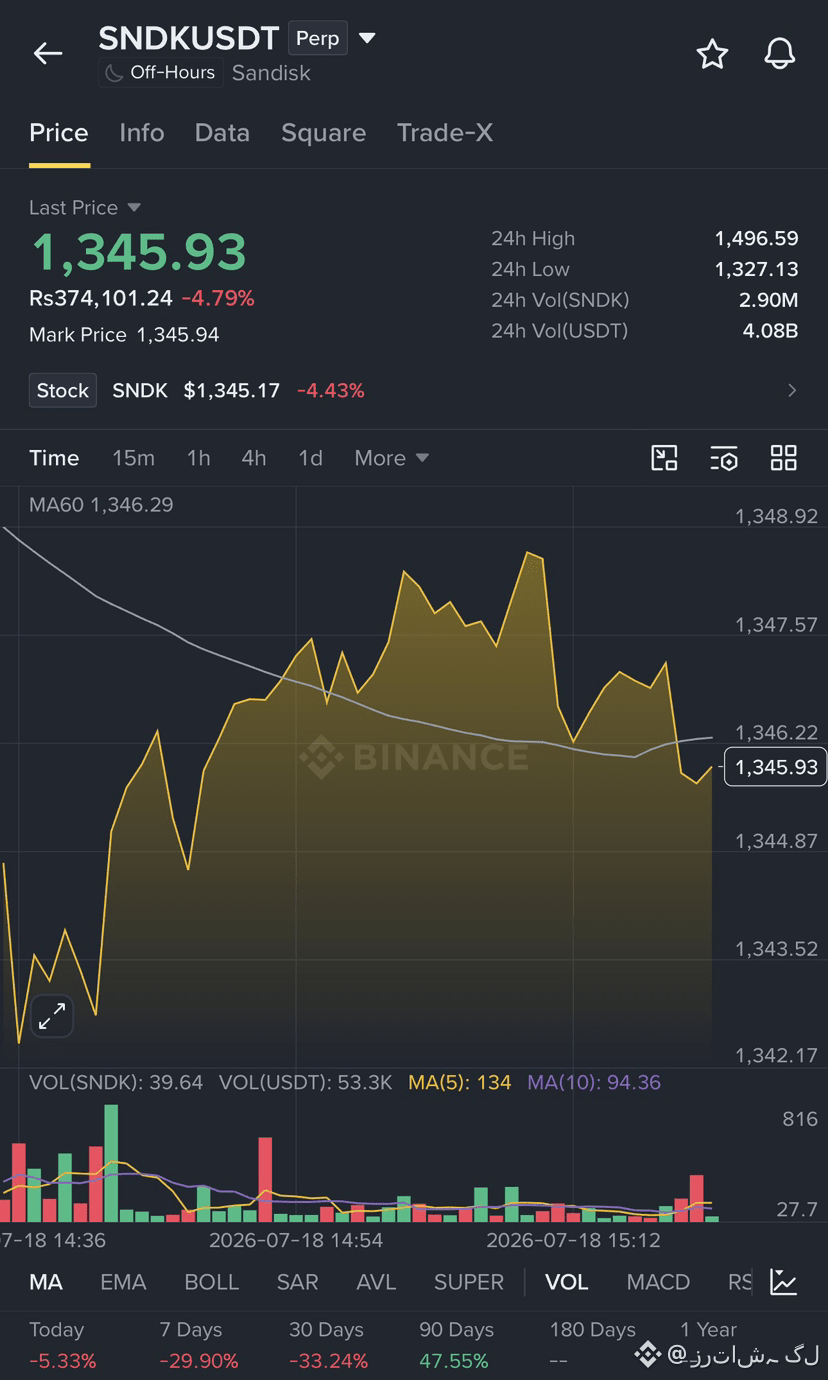Open the Data tab

pyautogui.click(x=222, y=133)
